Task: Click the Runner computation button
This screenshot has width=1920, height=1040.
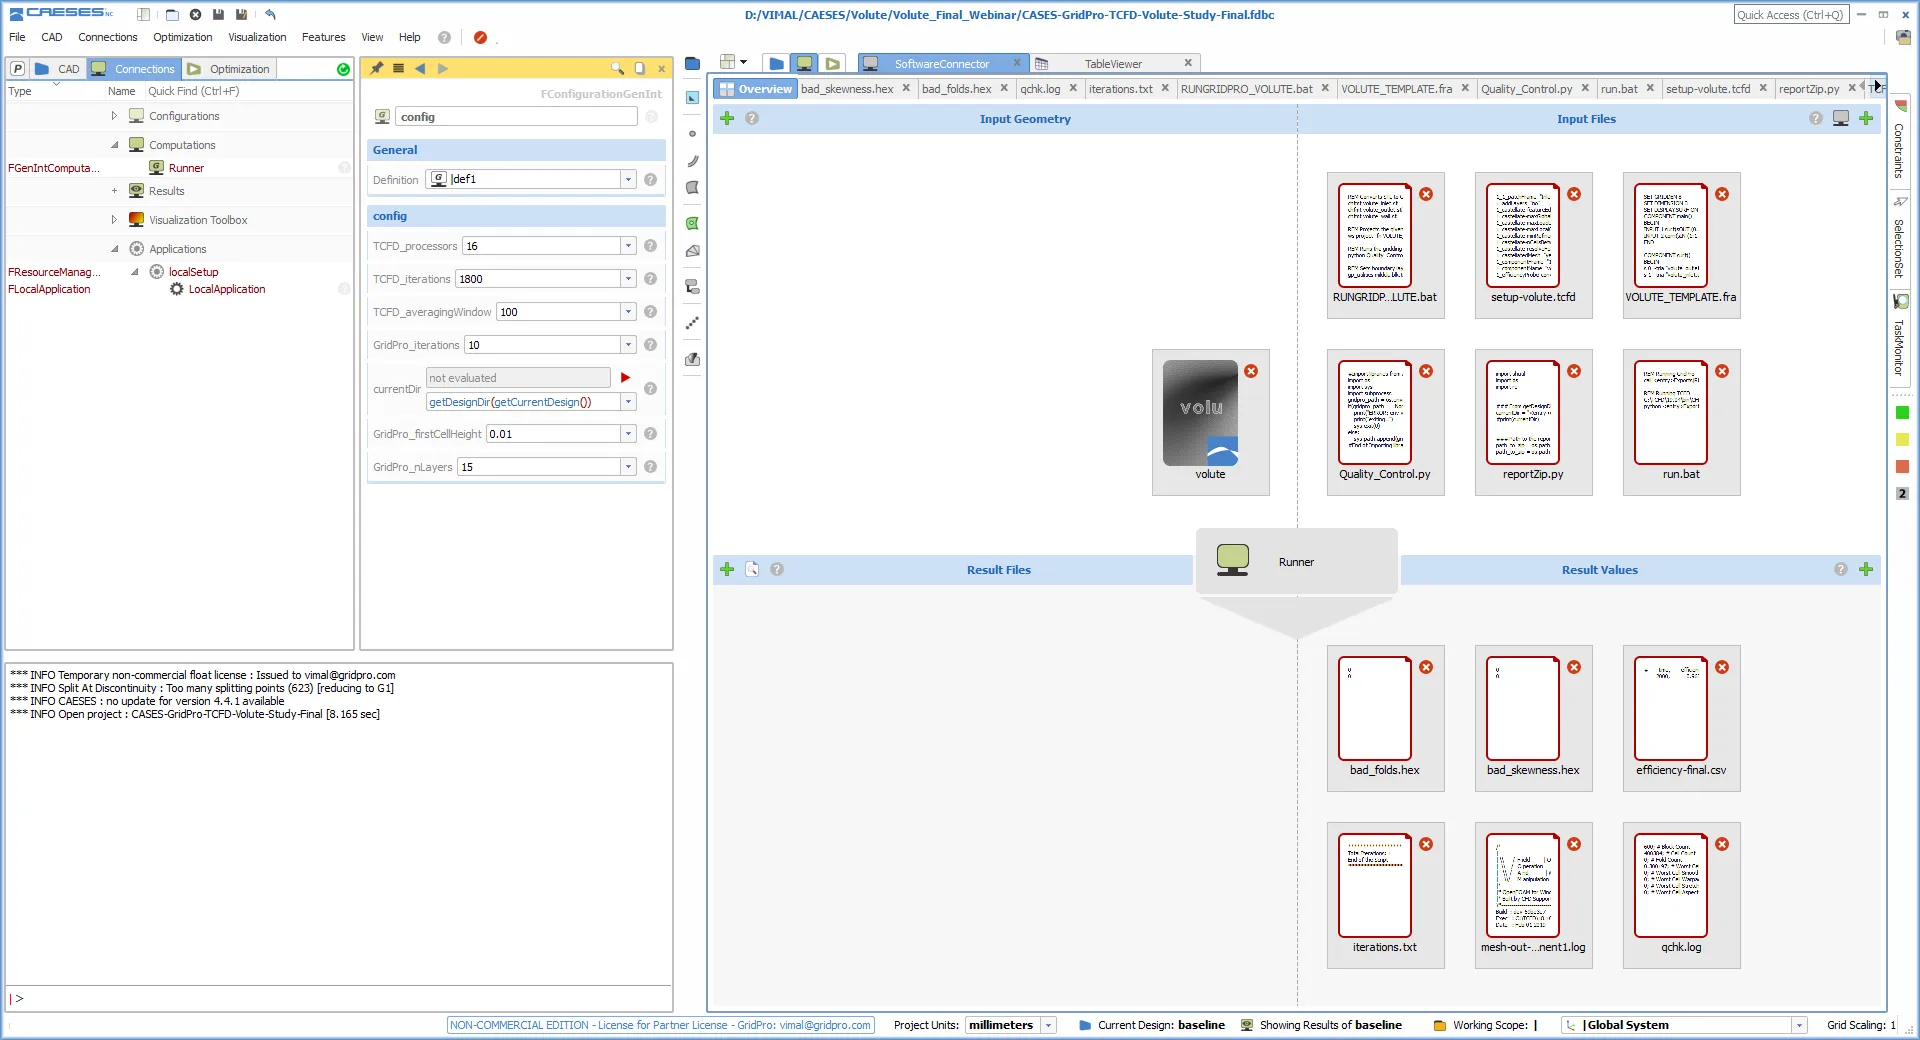Action: click(1296, 561)
